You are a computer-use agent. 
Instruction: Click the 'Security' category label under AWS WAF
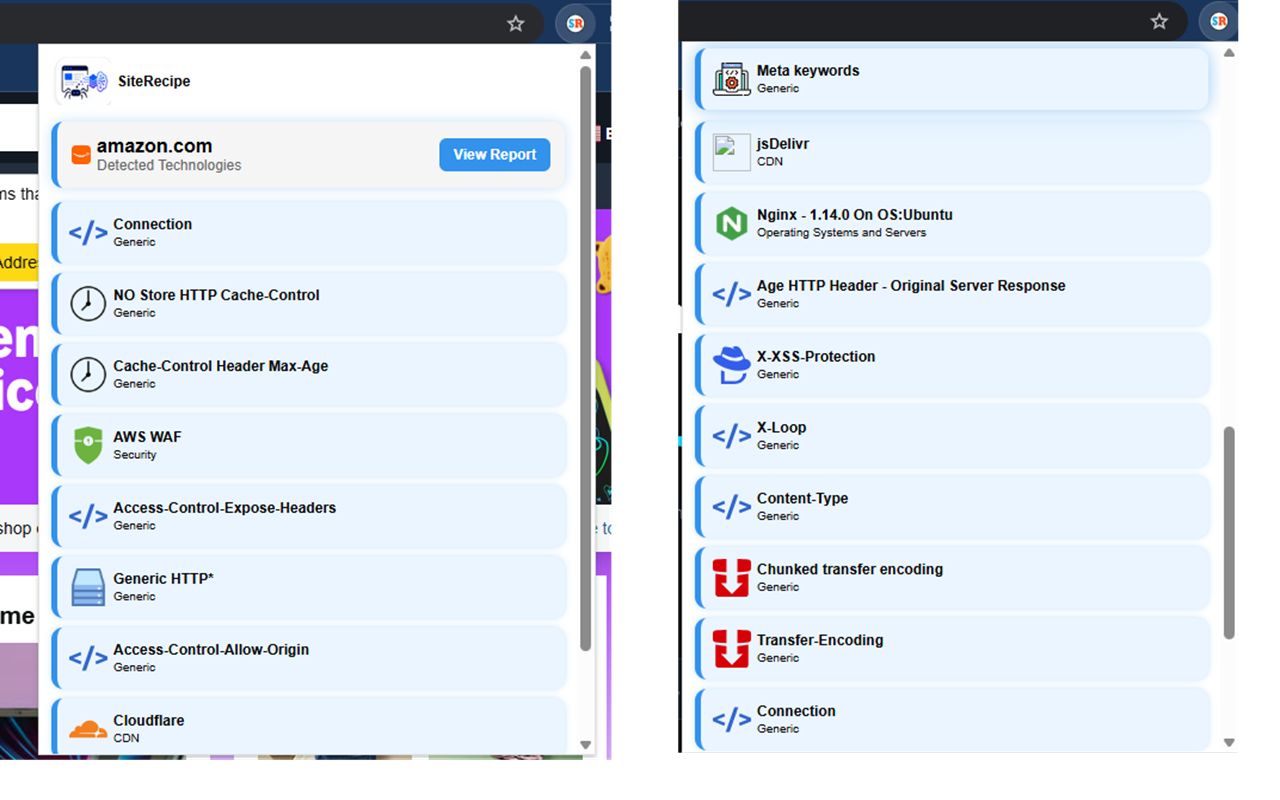pos(135,455)
